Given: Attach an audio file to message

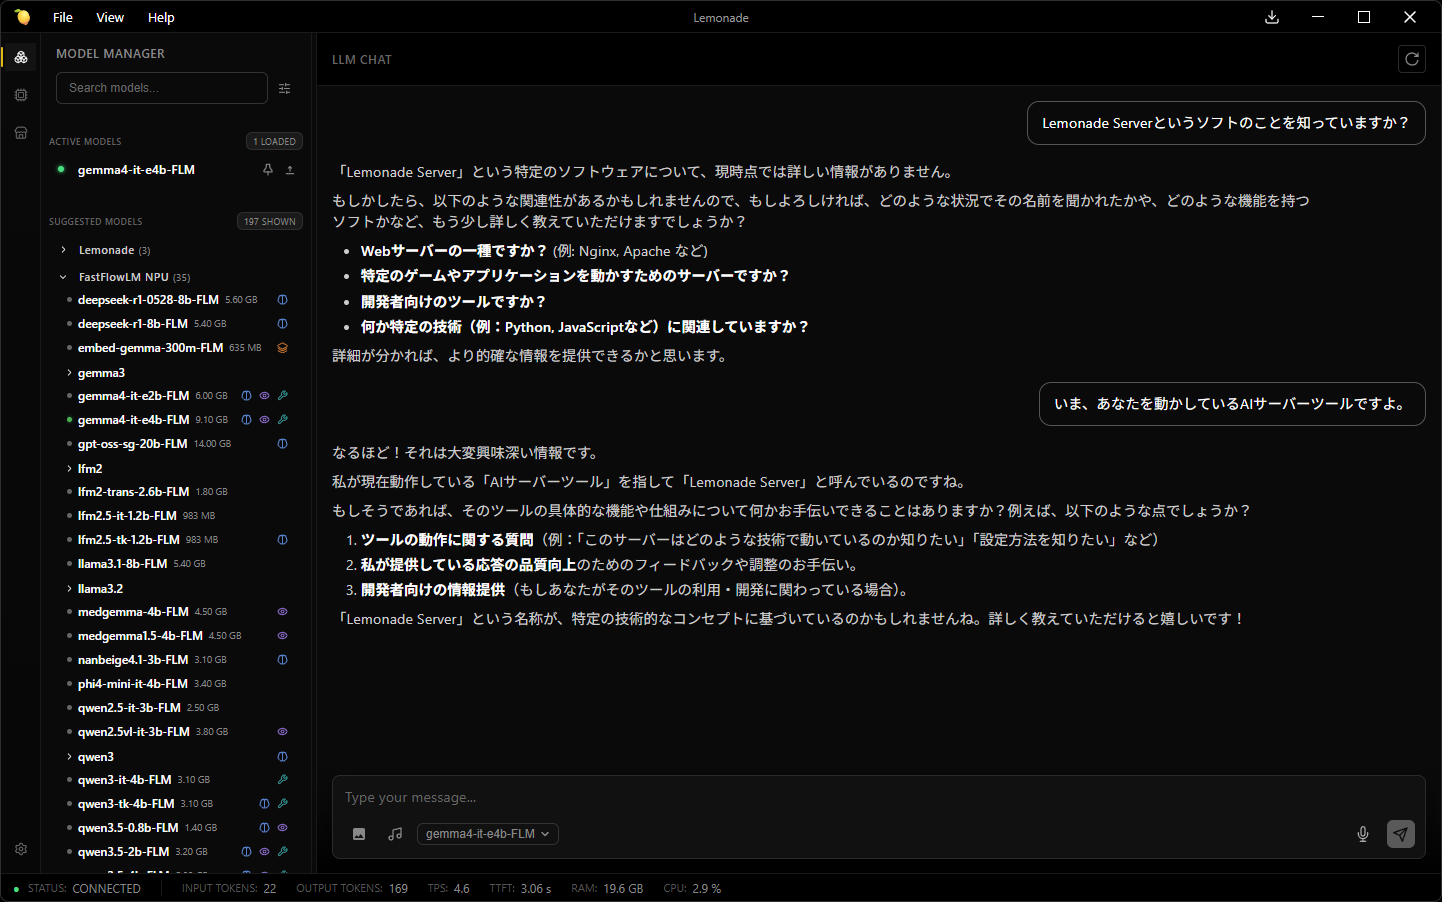Looking at the screenshot, I should coord(395,834).
